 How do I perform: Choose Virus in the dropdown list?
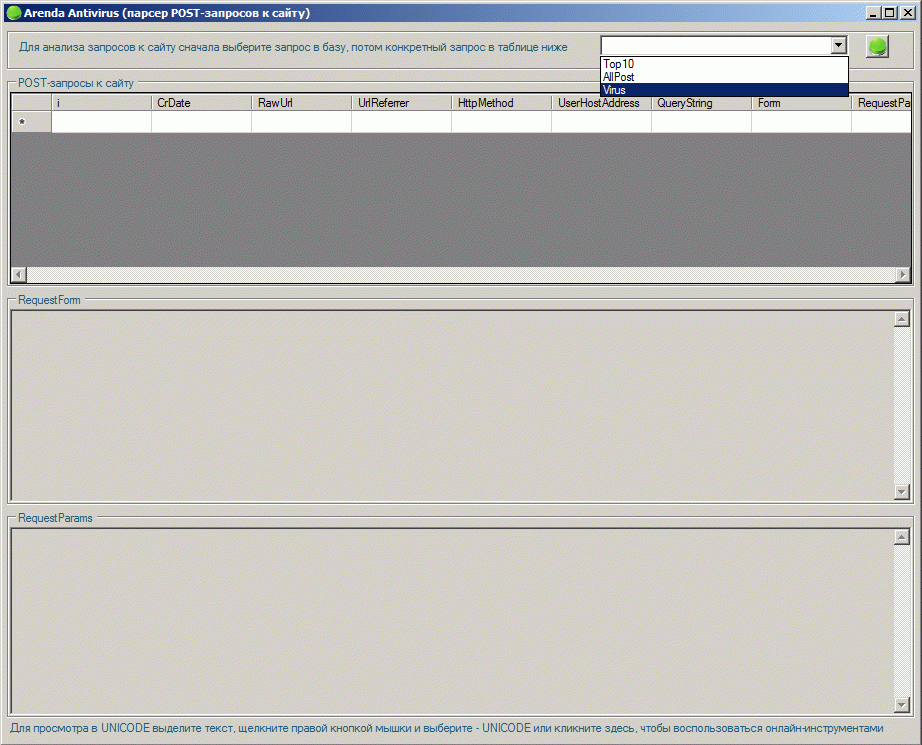coord(724,90)
